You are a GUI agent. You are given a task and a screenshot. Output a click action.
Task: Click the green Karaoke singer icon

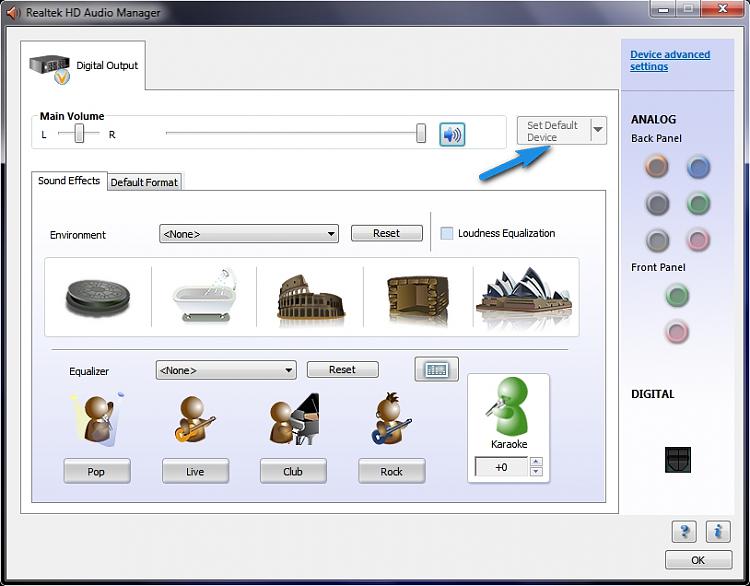[508, 406]
